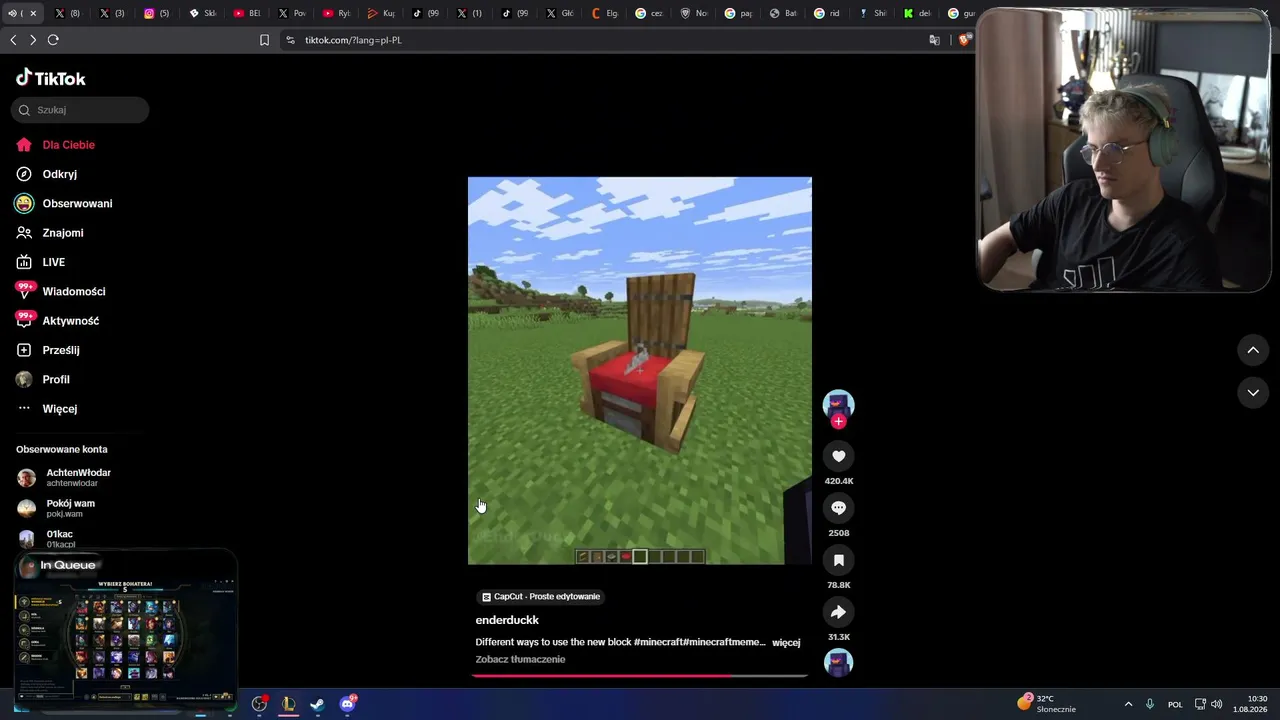Viewport: 1280px width, 720px height.
Task: Open the CapCut - Proste edytowanie link
Action: pos(541,597)
